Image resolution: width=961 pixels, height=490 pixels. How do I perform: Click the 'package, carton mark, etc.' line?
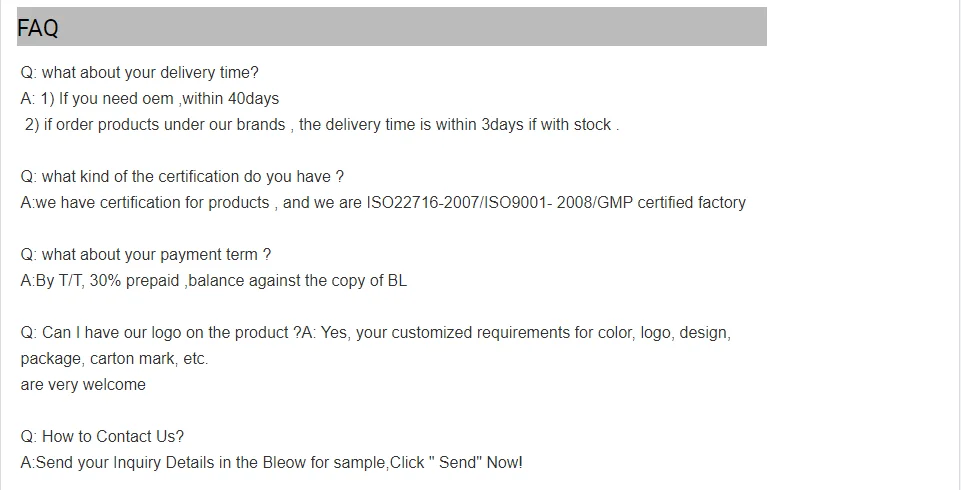point(114,359)
